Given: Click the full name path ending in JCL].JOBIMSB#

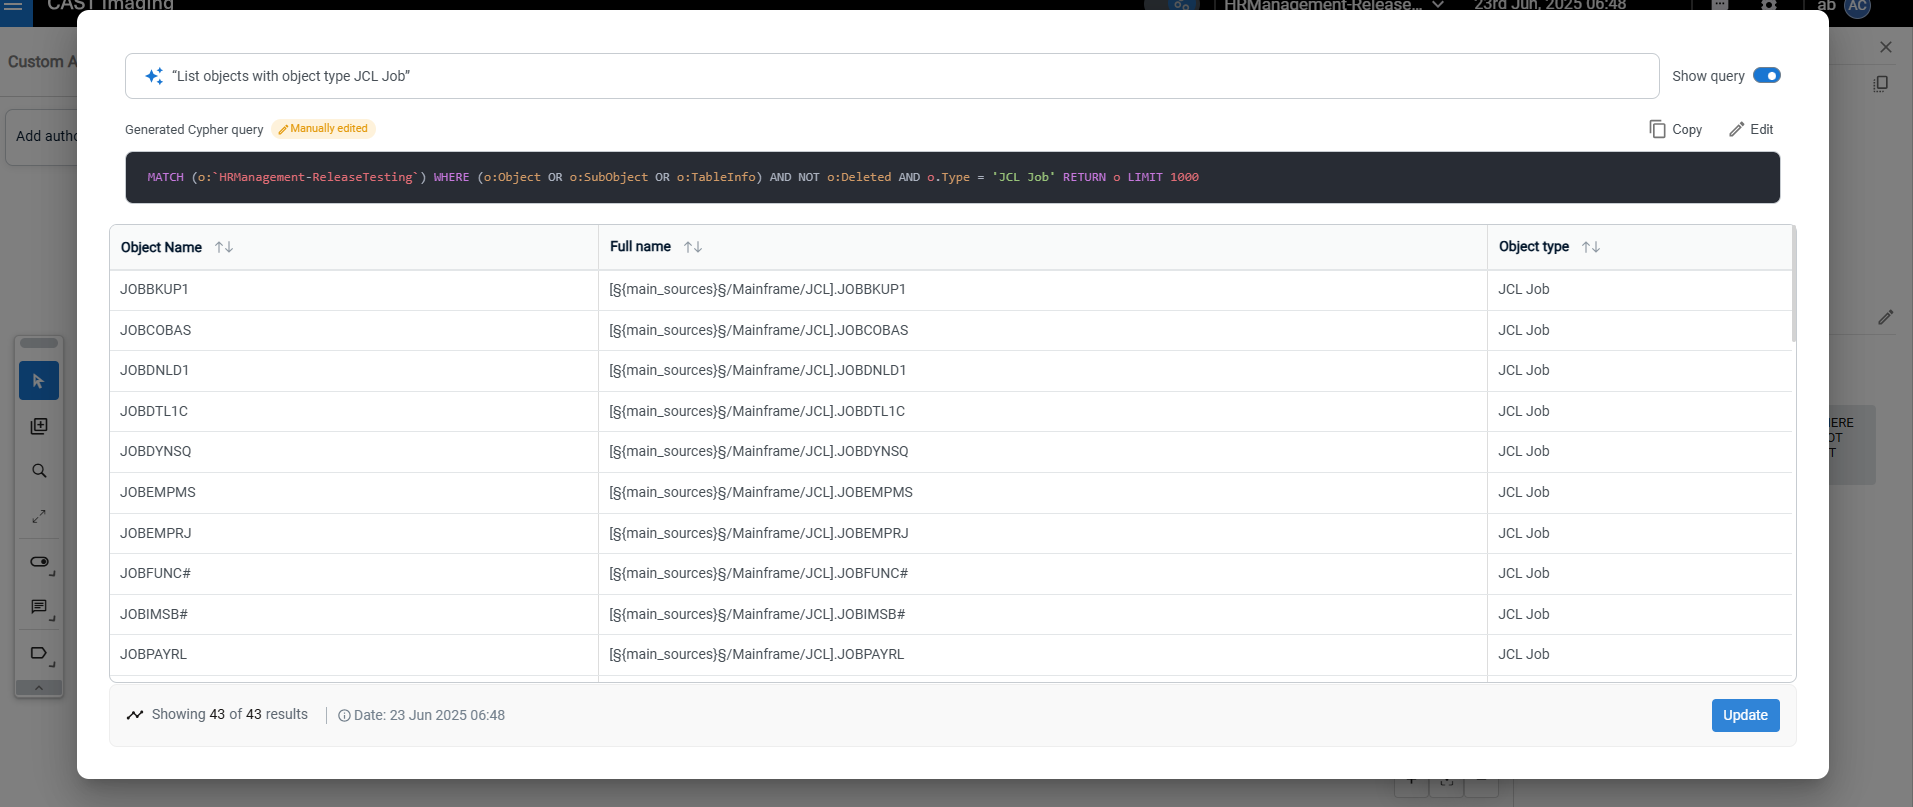Looking at the screenshot, I should (757, 614).
